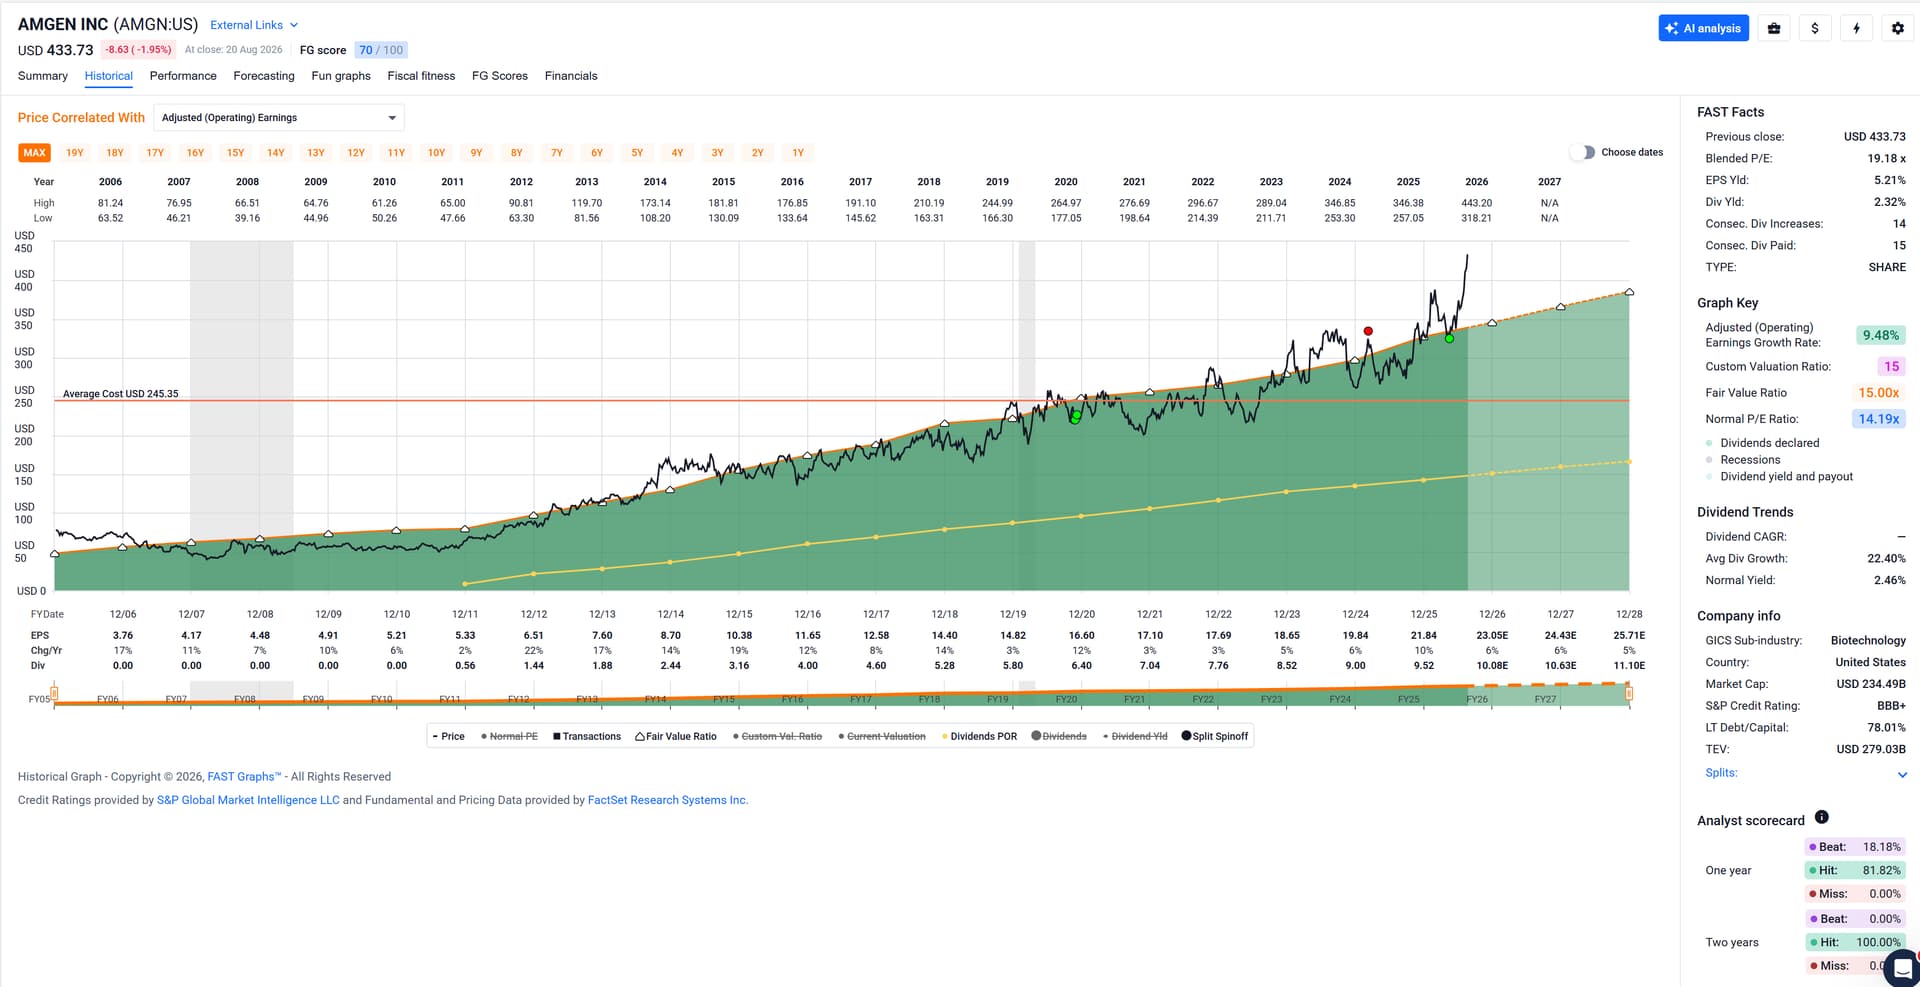Toggle Dividends POR in legend

coord(979,736)
